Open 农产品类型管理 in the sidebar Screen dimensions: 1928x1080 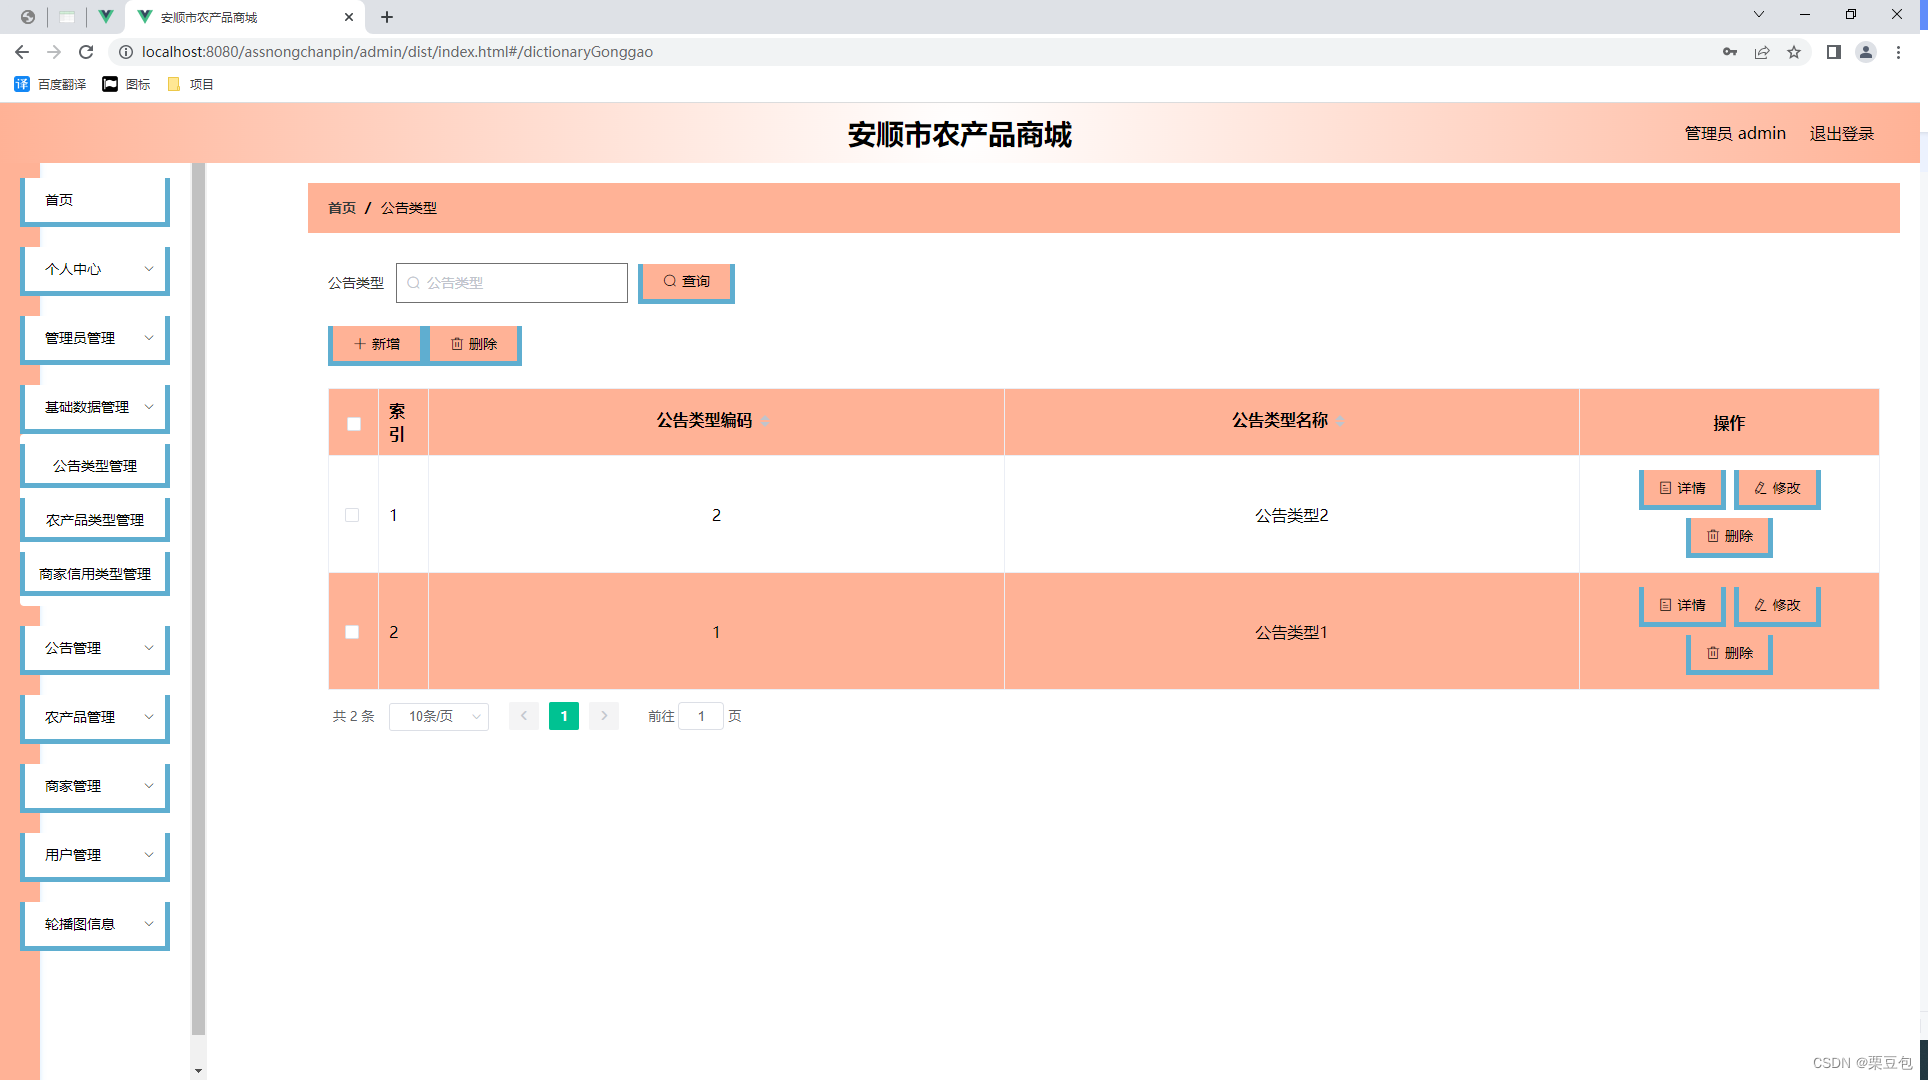[95, 520]
